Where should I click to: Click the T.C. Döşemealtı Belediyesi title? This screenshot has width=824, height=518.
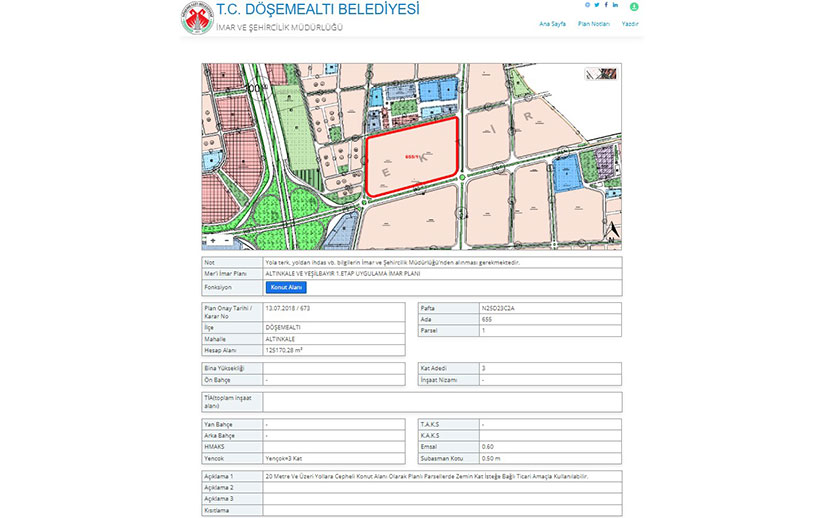point(318,10)
